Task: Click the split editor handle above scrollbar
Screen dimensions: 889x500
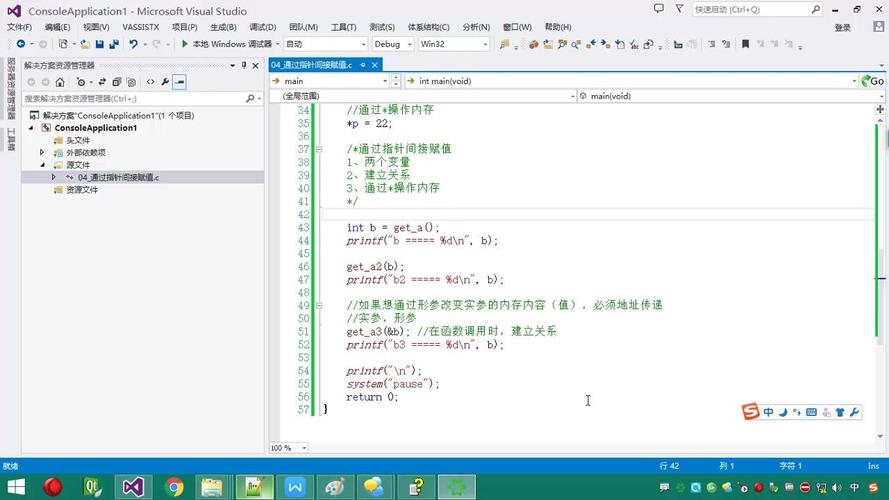Action: [880, 109]
